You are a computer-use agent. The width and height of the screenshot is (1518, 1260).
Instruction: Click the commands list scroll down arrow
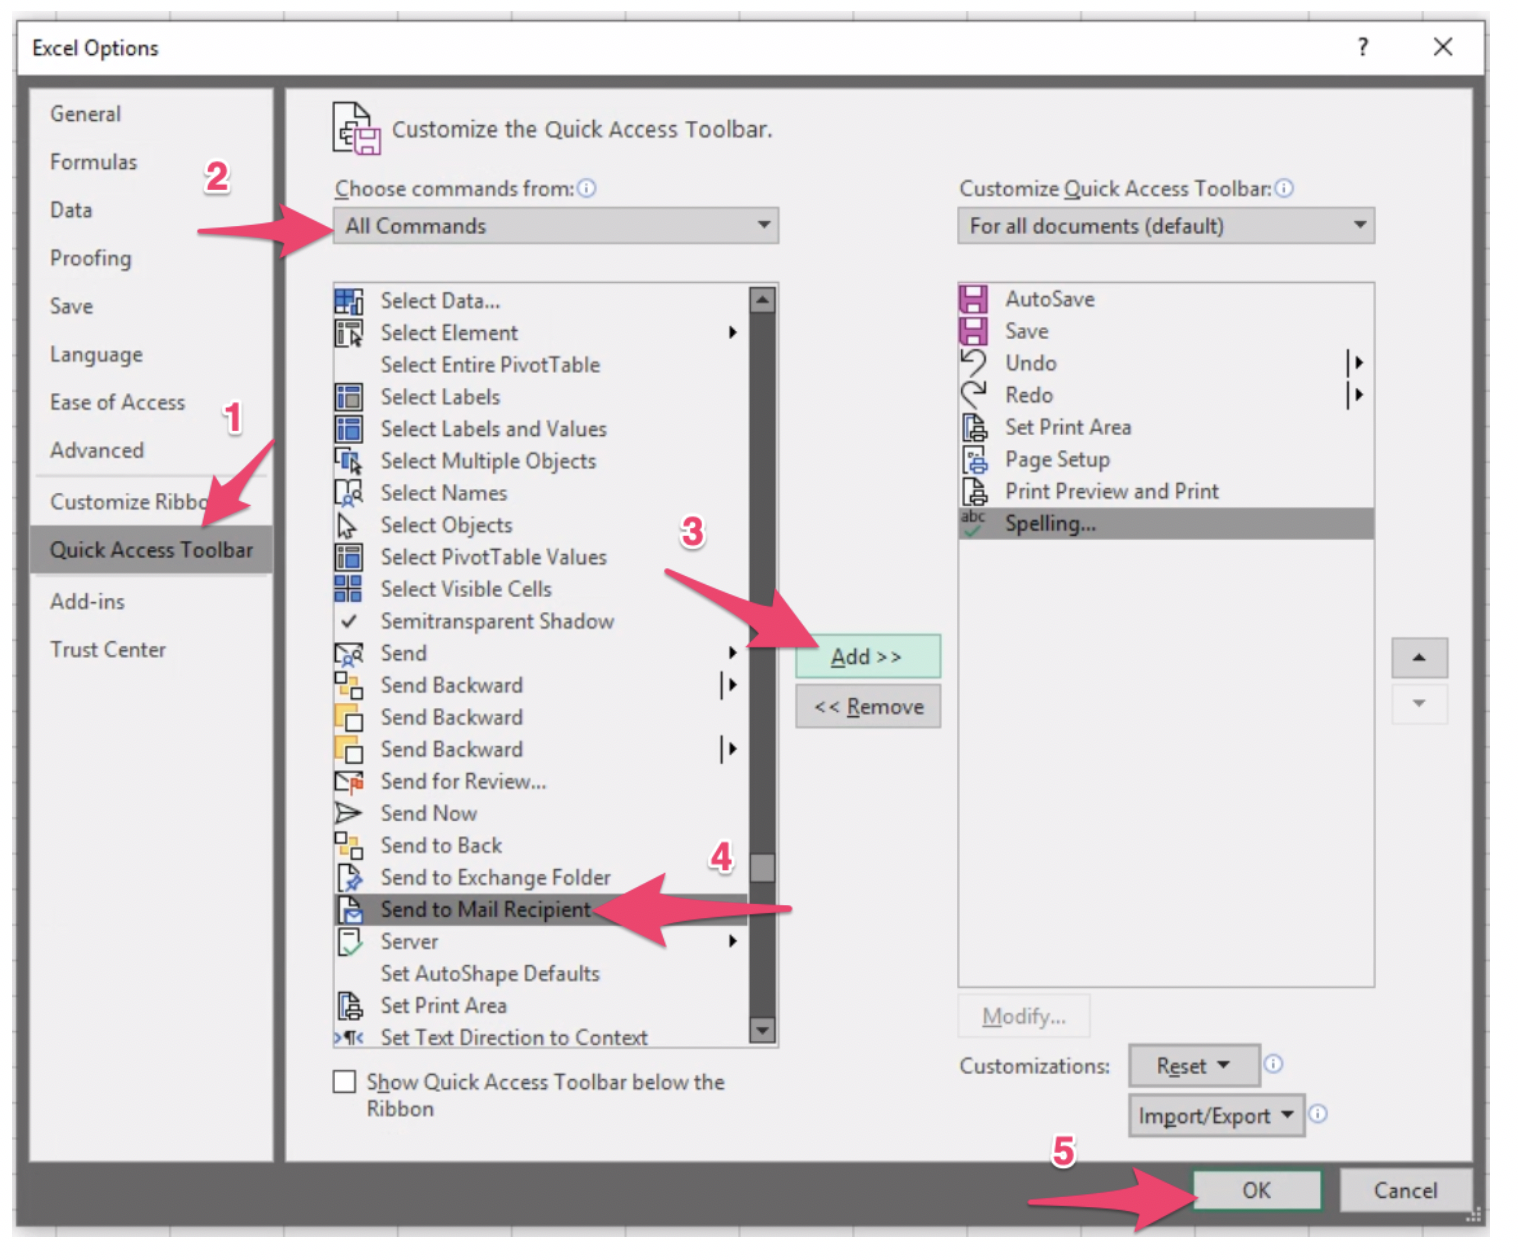coord(762,1030)
